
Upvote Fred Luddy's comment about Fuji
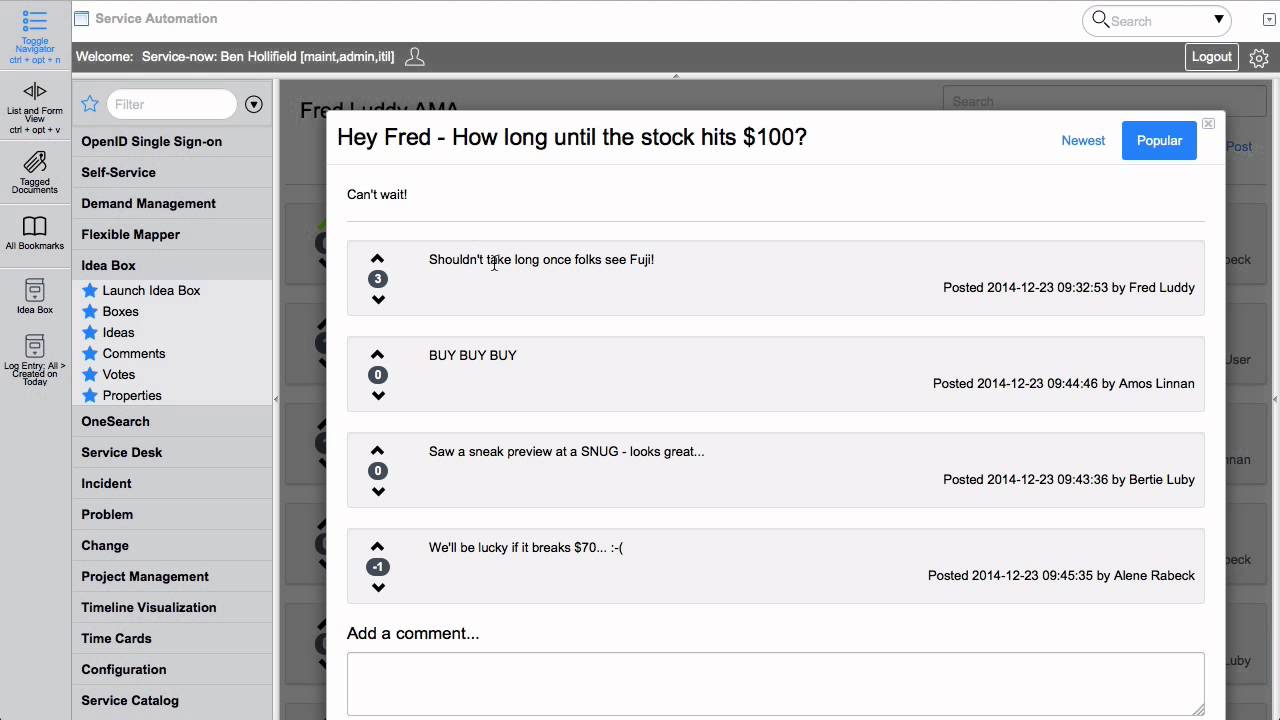point(377,259)
